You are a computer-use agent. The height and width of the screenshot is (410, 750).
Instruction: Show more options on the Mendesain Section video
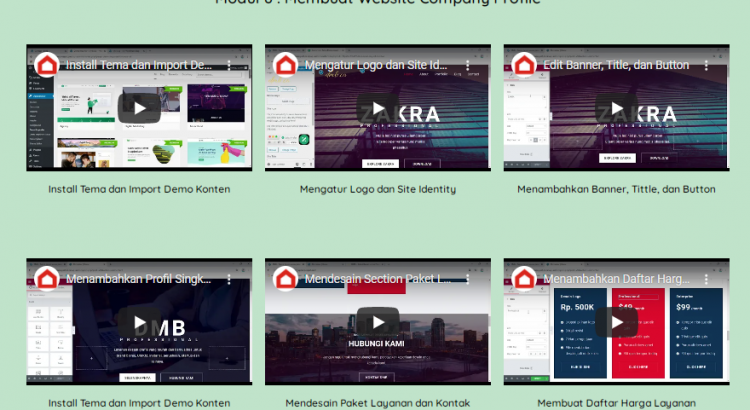468,279
